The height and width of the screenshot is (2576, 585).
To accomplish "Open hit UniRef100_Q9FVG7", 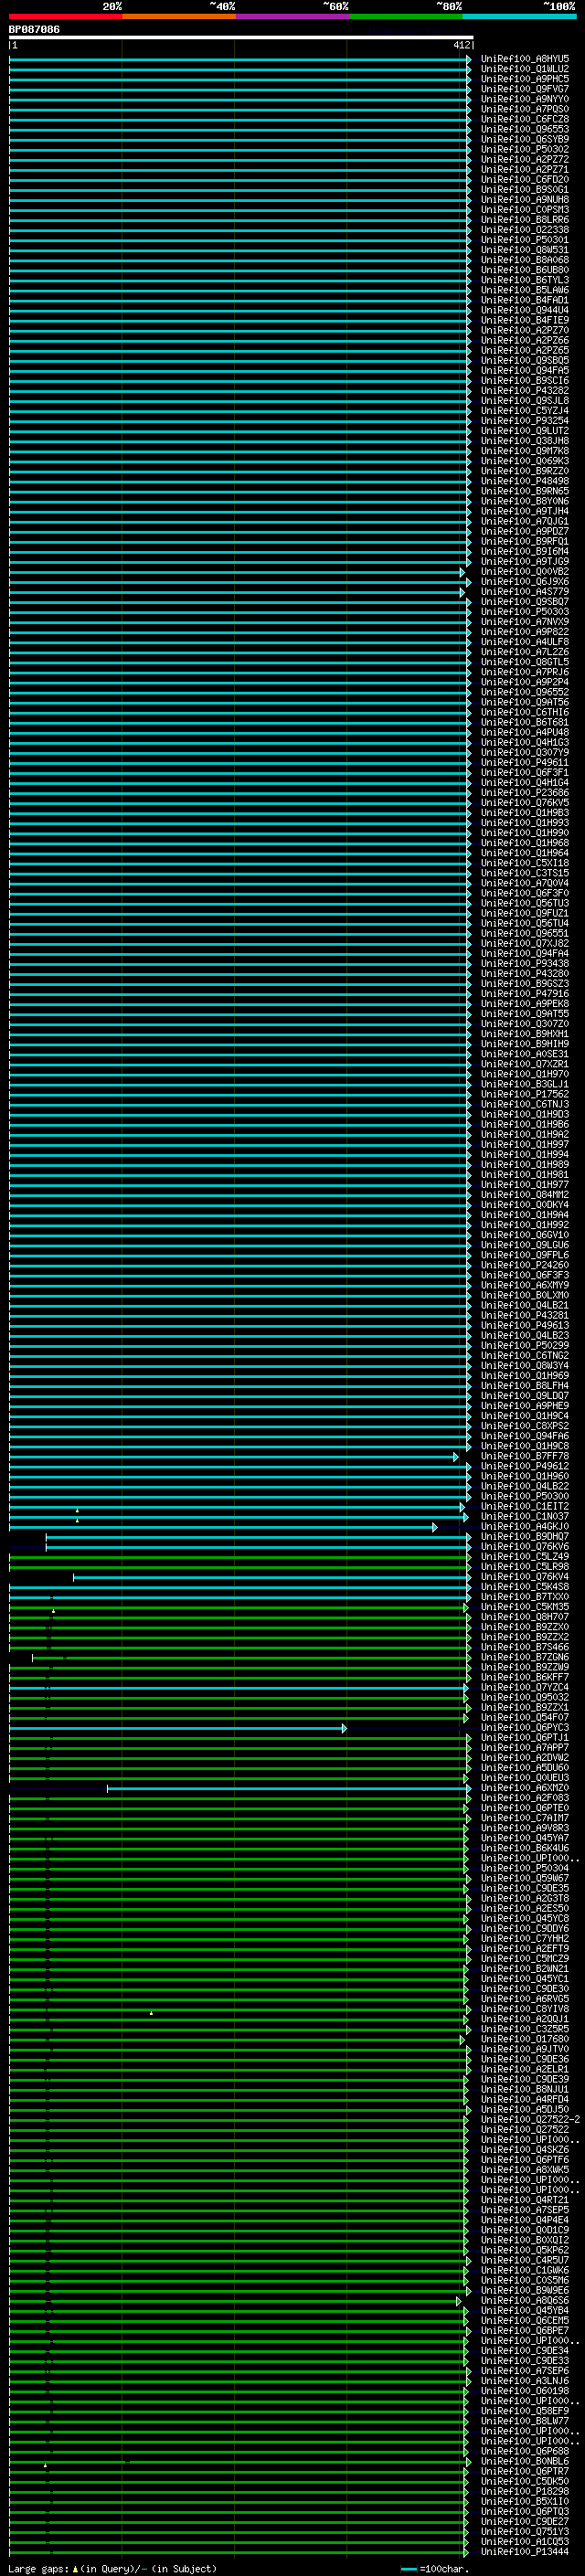I will (x=525, y=89).
